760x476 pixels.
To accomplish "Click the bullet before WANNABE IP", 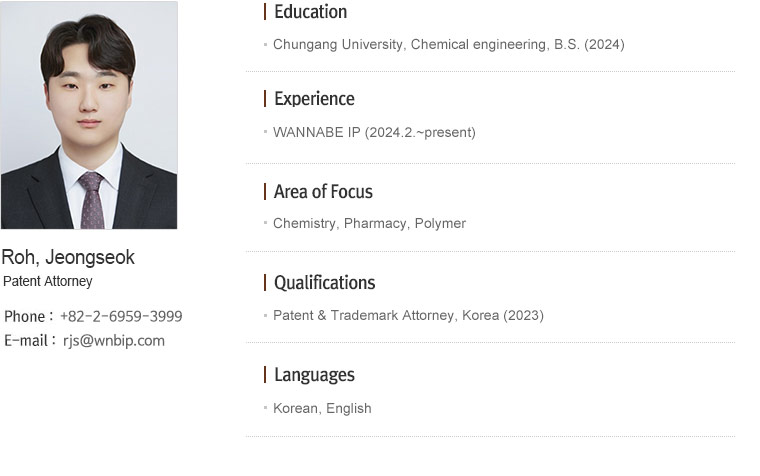I will tap(266, 131).
